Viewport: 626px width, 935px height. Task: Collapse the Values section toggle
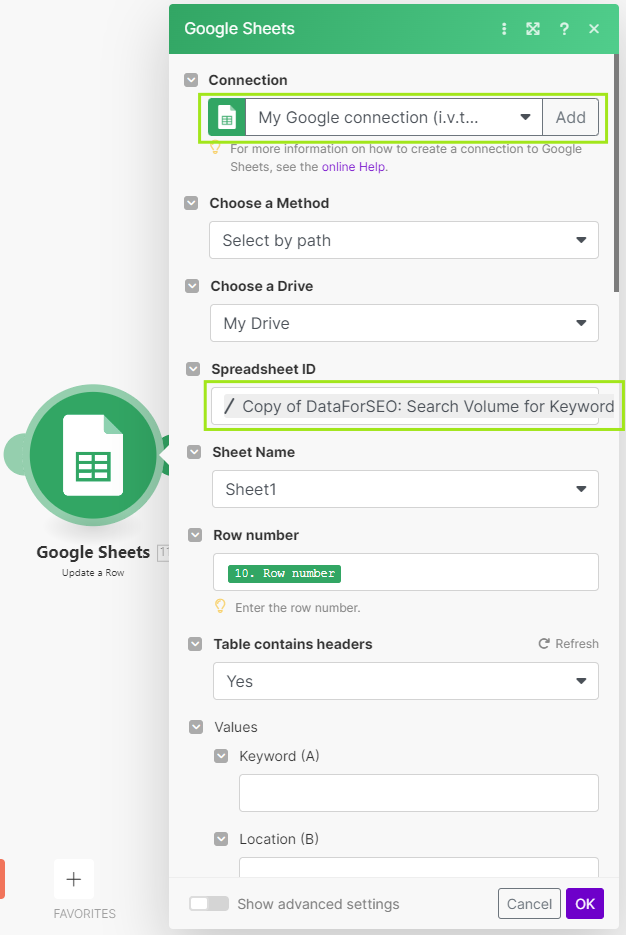tap(196, 727)
